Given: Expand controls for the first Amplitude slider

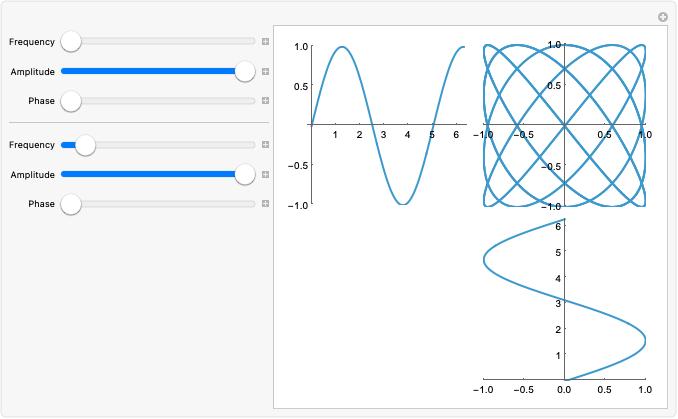Looking at the screenshot, I should (x=265, y=71).
